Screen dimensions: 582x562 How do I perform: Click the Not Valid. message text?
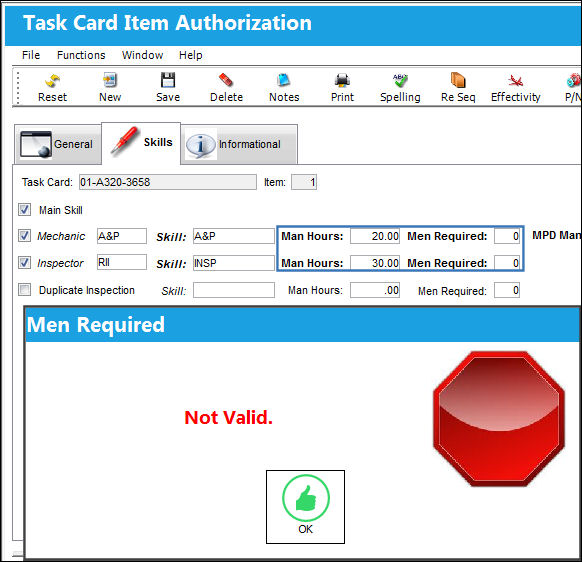click(x=228, y=418)
